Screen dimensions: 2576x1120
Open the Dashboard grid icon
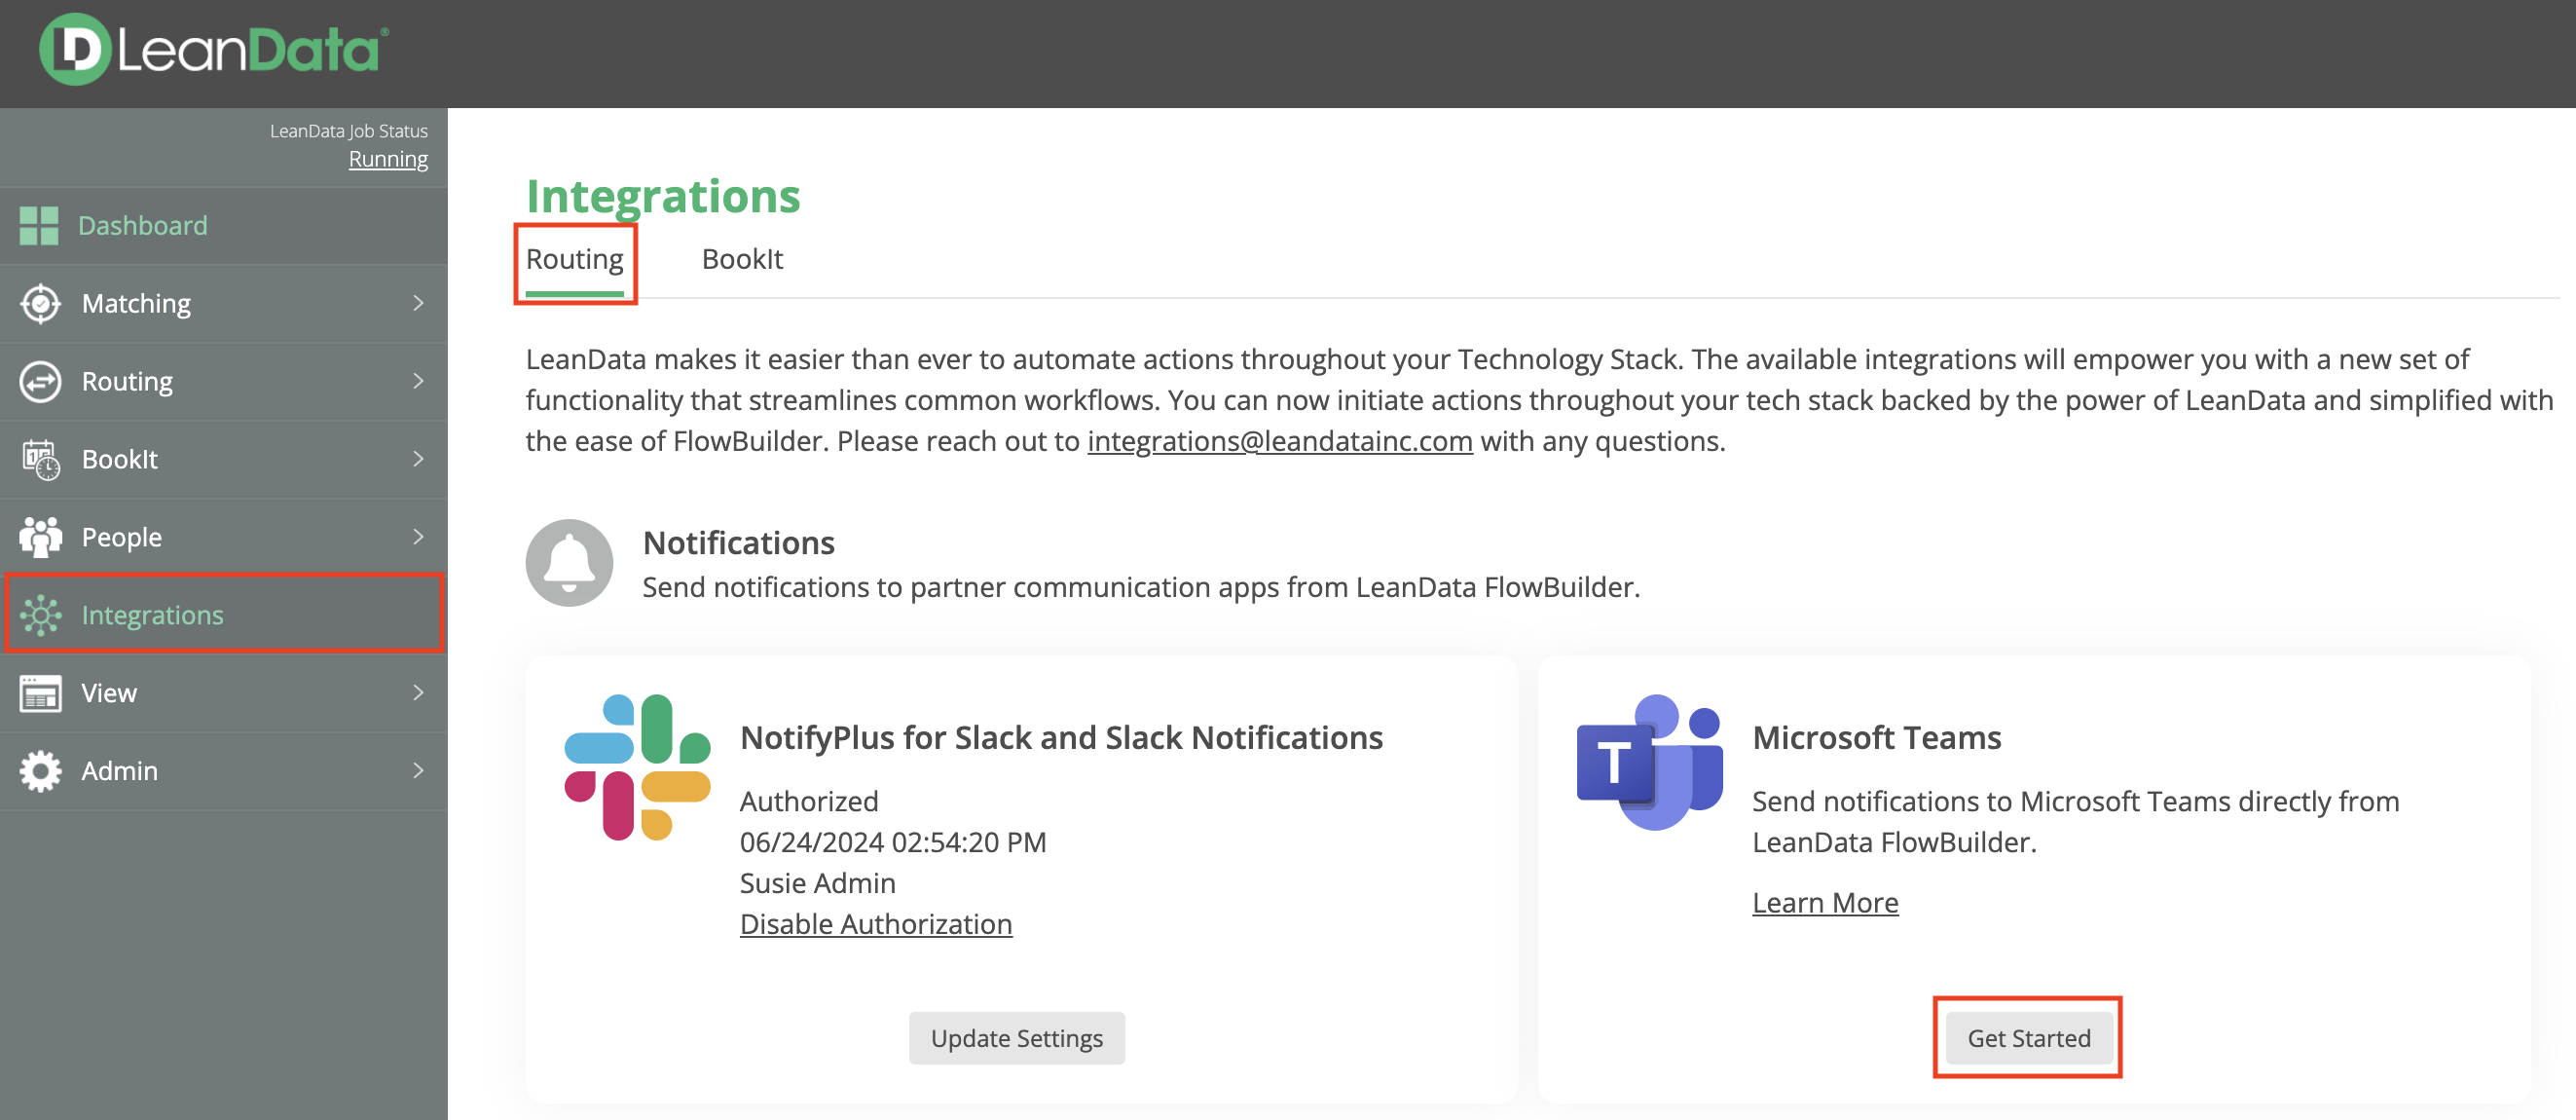point(39,226)
